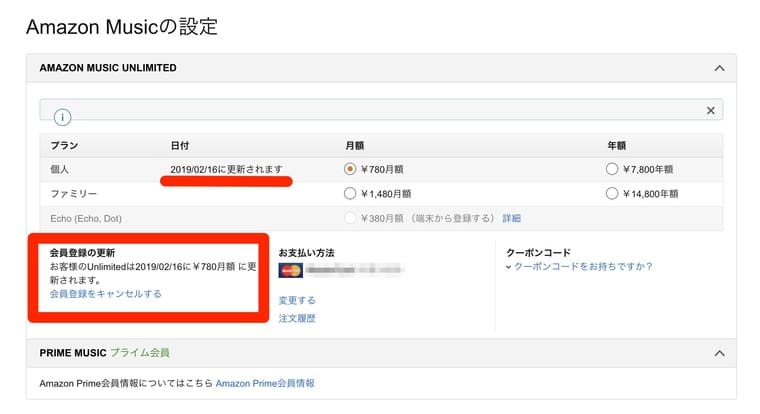This screenshot has height=414, width=760.
Task: Click the クーポンコード heading
Action: point(538,253)
